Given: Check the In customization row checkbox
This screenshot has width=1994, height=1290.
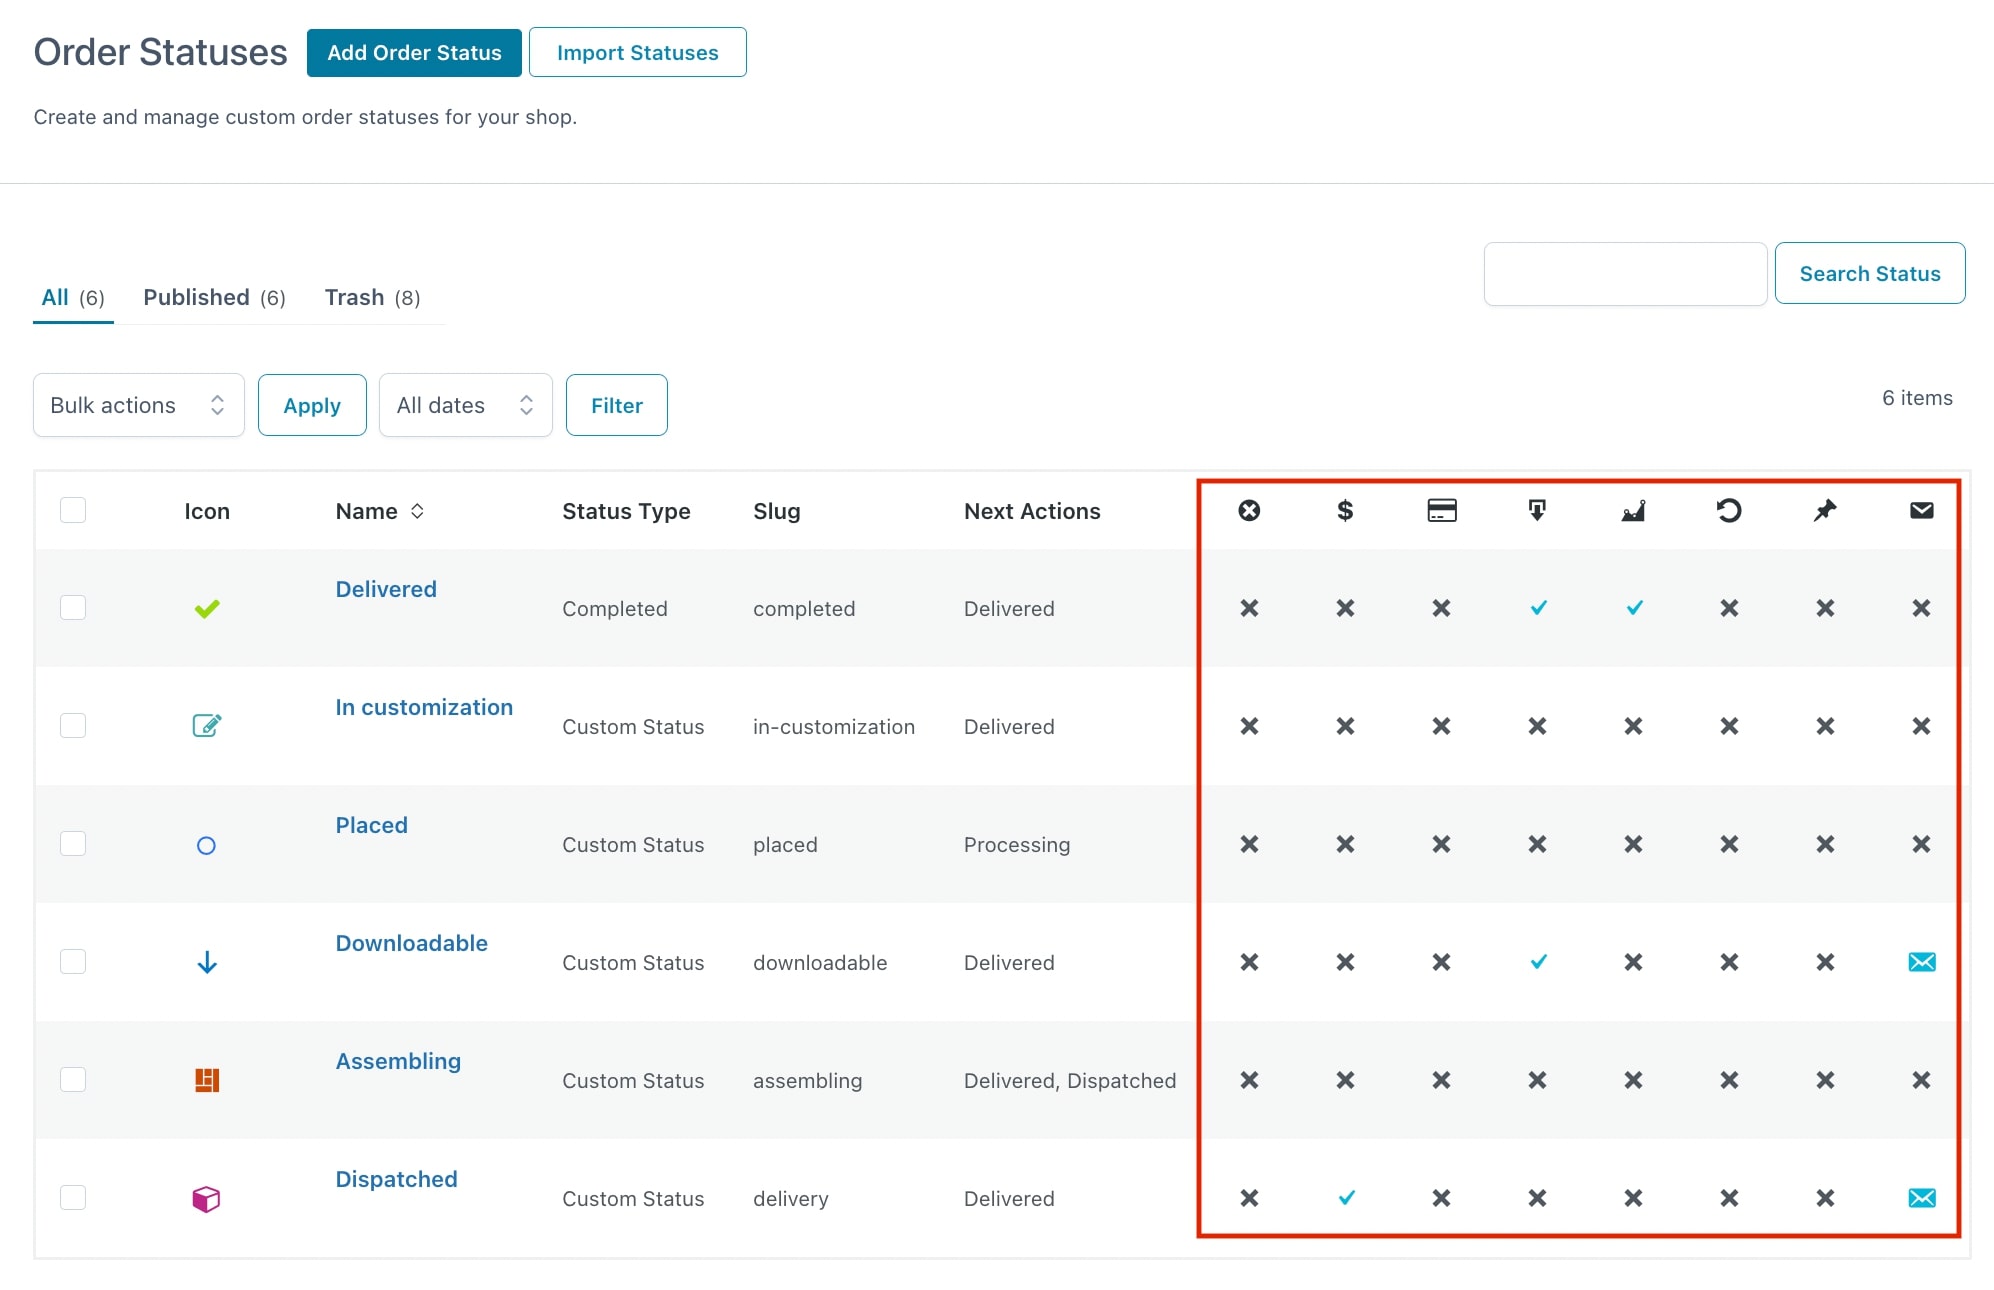Looking at the screenshot, I should click(x=73, y=725).
